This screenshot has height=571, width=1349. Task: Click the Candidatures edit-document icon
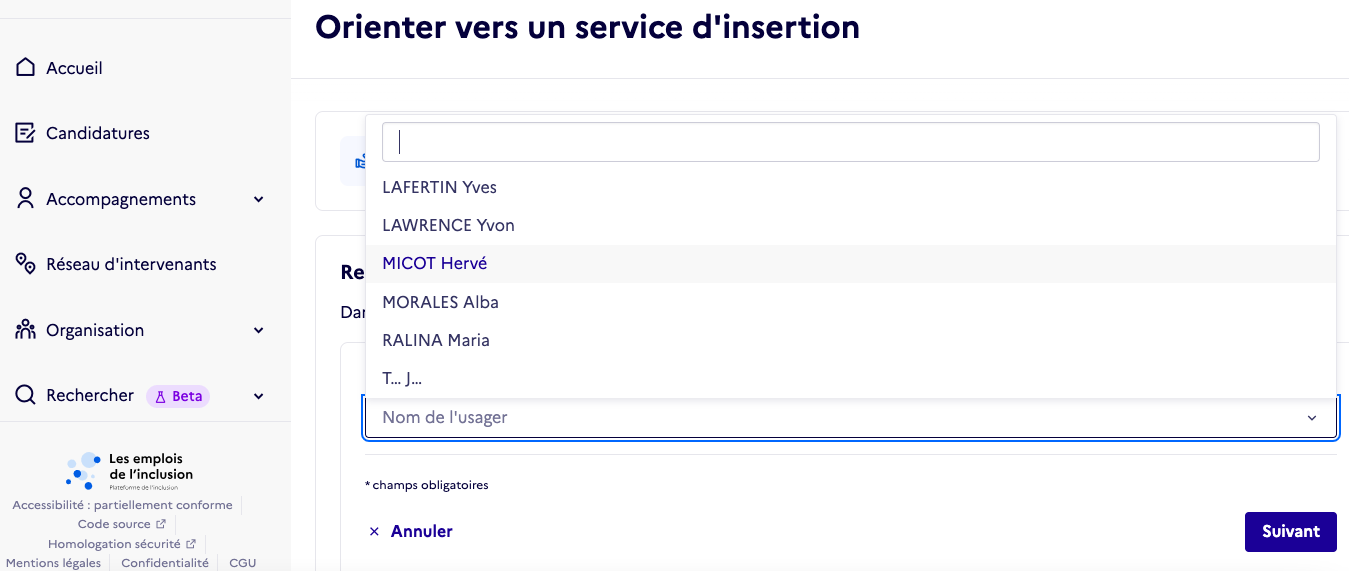pyautogui.click(x=26, y=133)
